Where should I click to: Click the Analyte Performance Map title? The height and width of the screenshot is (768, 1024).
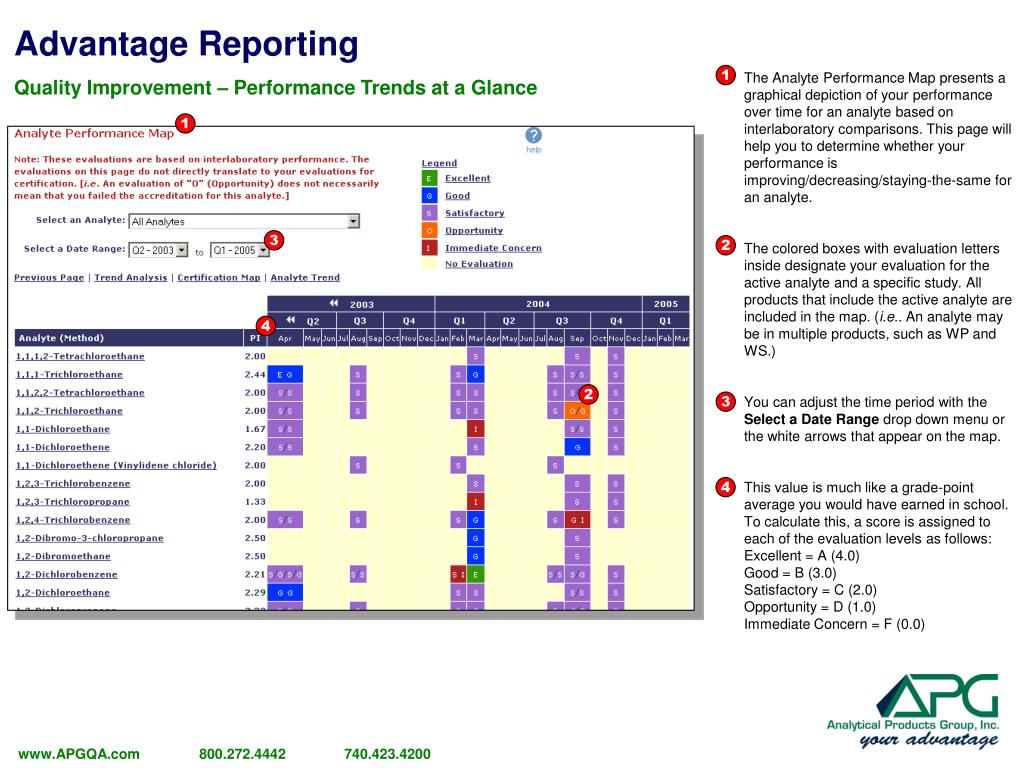tap(94, 133)
